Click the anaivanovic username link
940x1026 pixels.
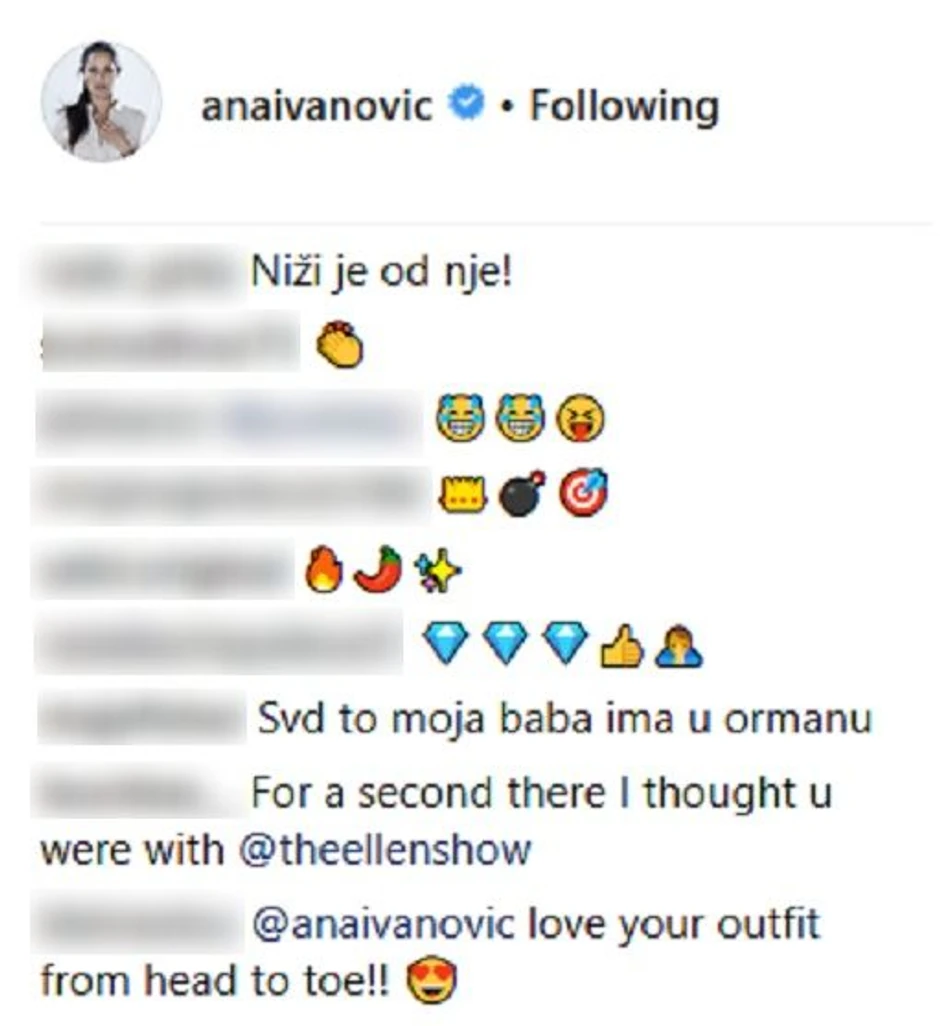[x=317, y=106]
